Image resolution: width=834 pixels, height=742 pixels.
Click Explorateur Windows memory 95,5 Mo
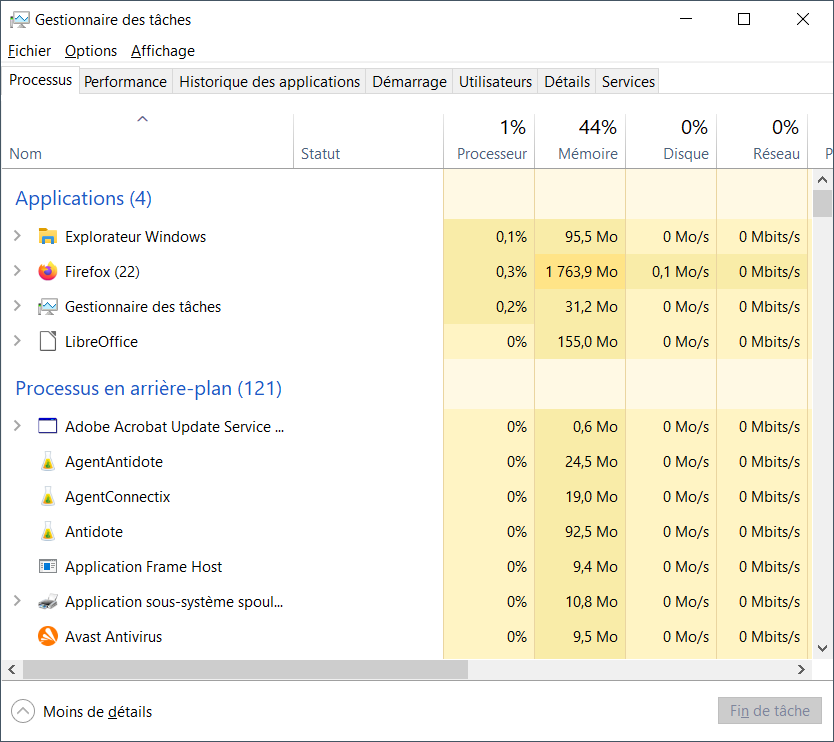[591, 237]
